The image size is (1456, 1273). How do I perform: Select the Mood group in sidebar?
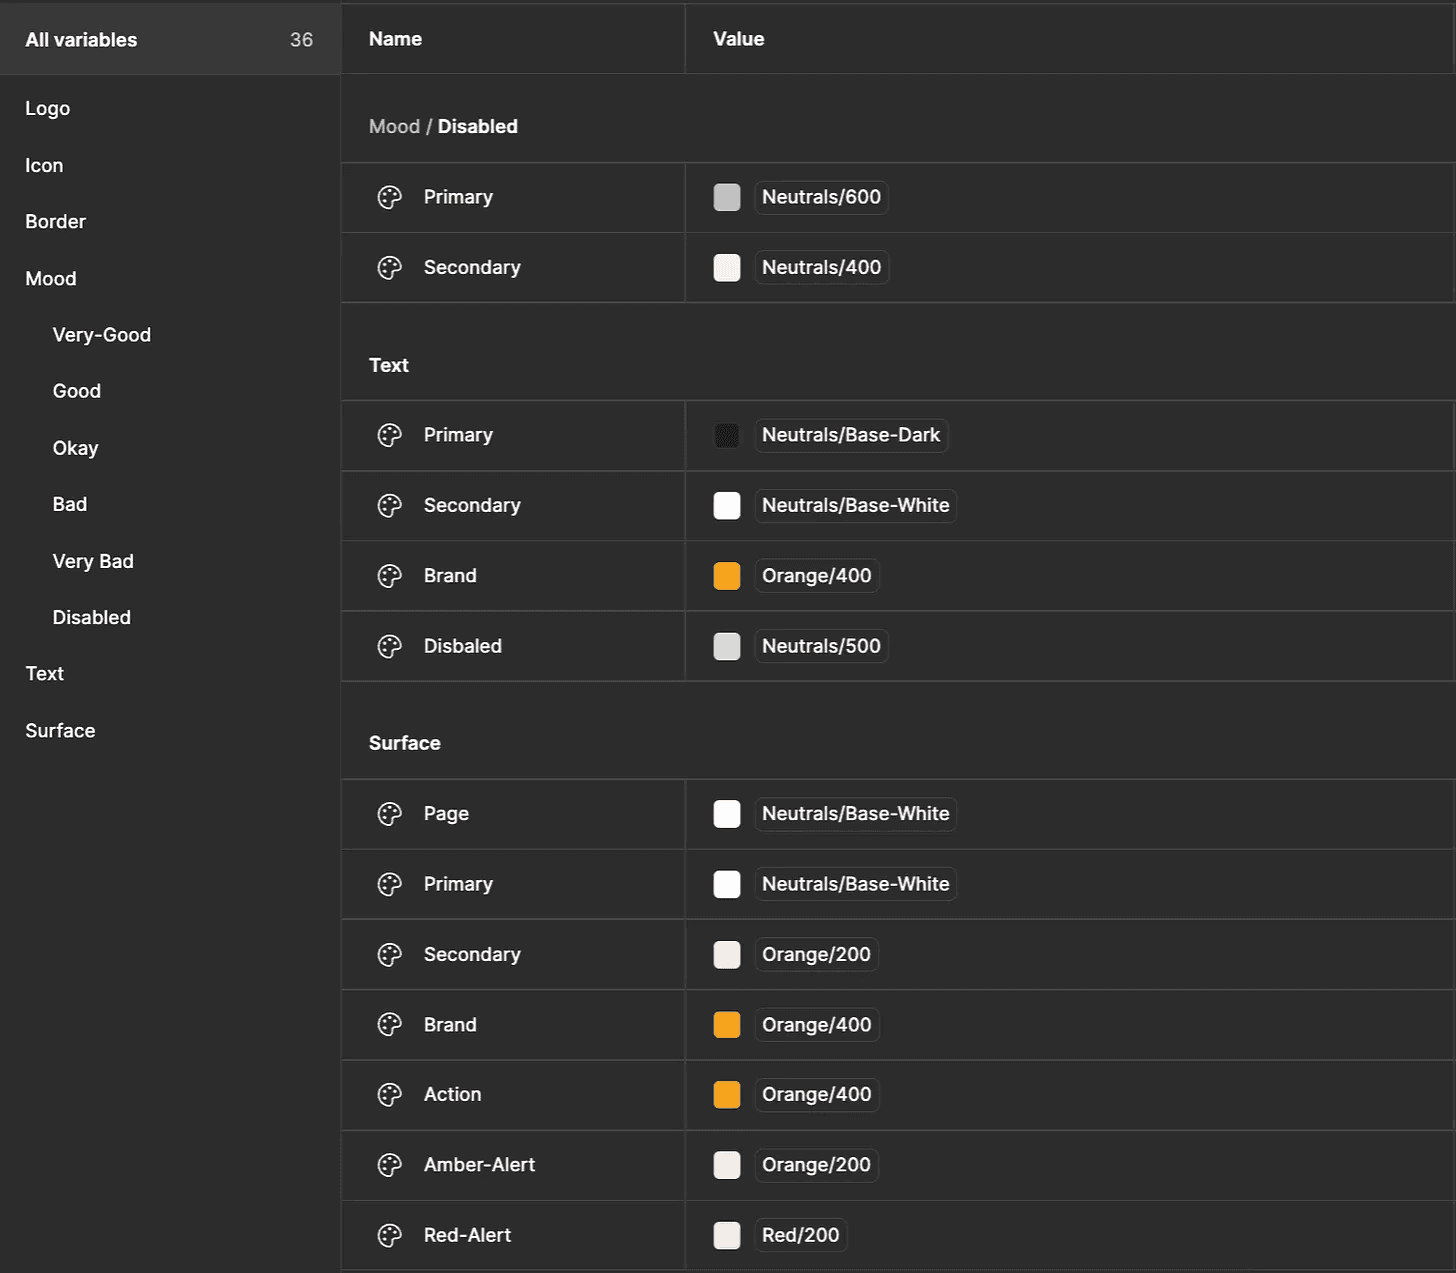51,278
